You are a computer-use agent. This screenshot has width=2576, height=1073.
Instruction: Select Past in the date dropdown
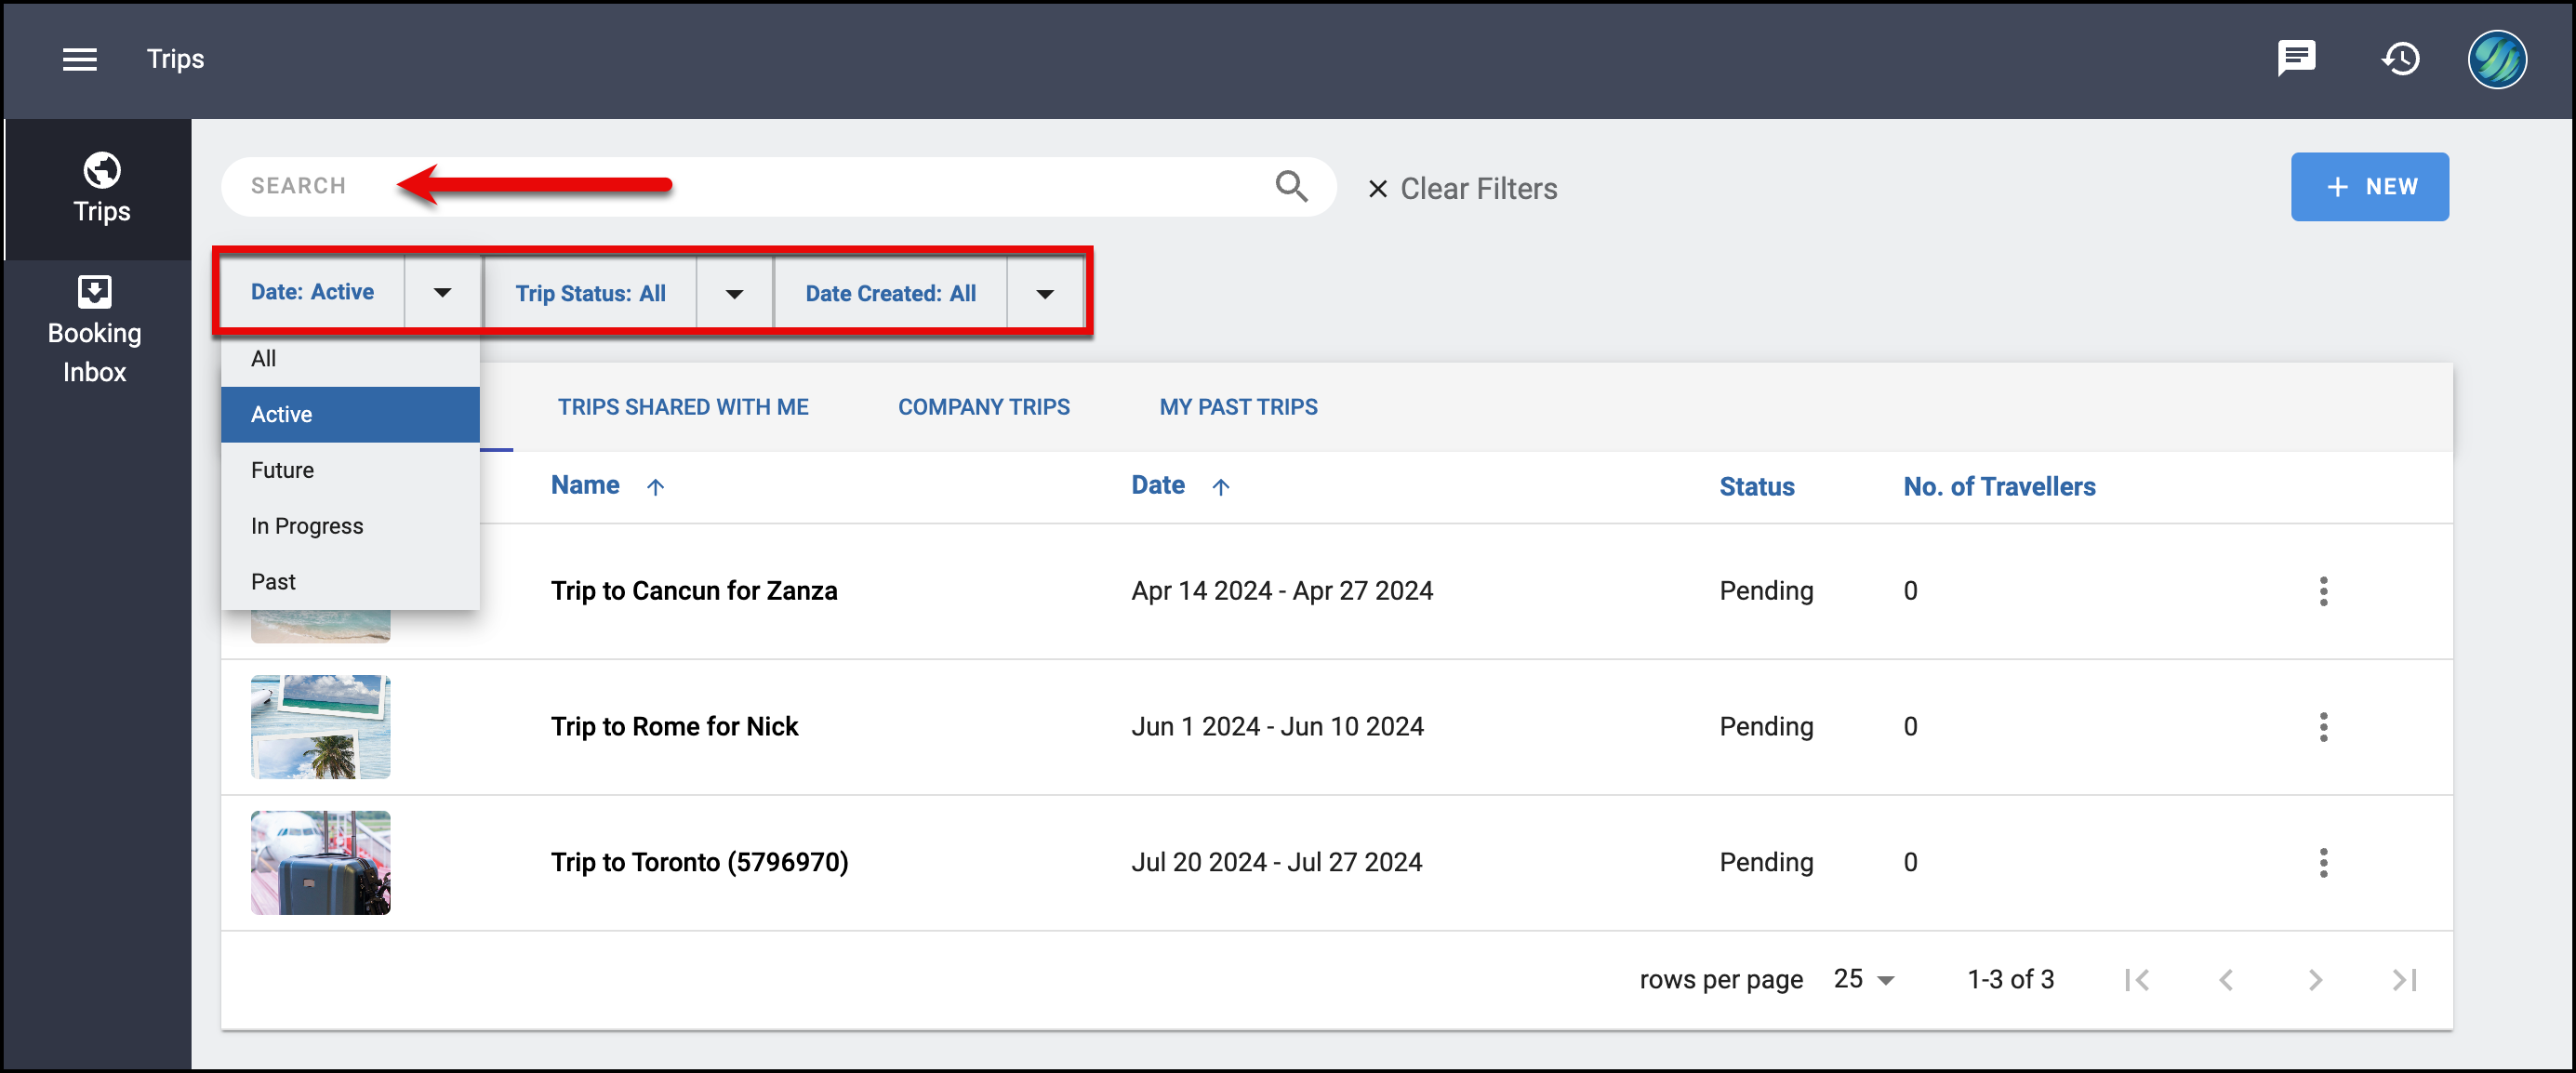tap(350, 582)
